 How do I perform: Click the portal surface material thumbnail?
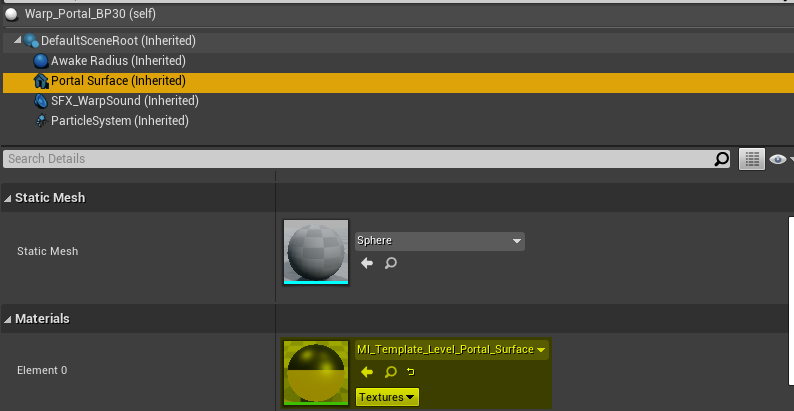(316, 373)
